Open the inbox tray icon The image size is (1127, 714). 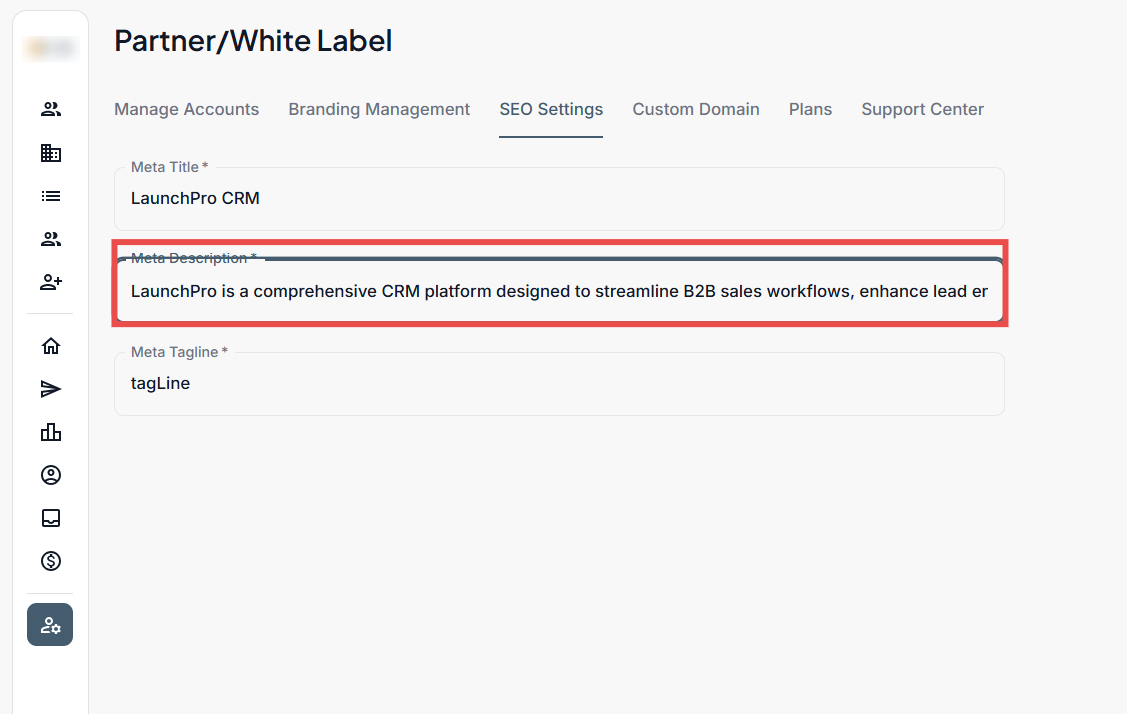point(51,518)
